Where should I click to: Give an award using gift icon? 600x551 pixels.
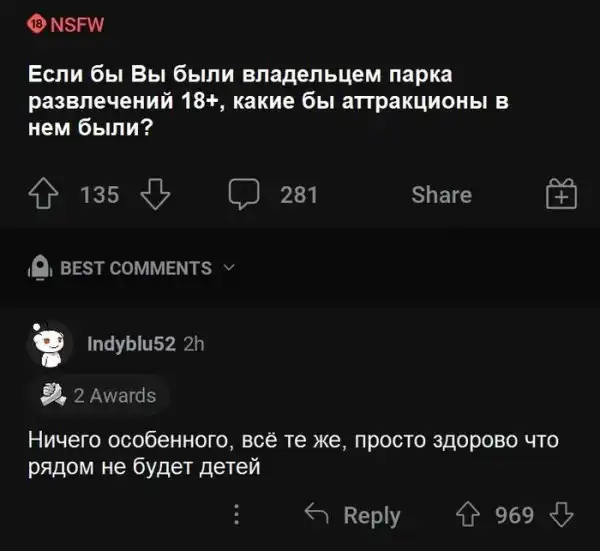562,193
